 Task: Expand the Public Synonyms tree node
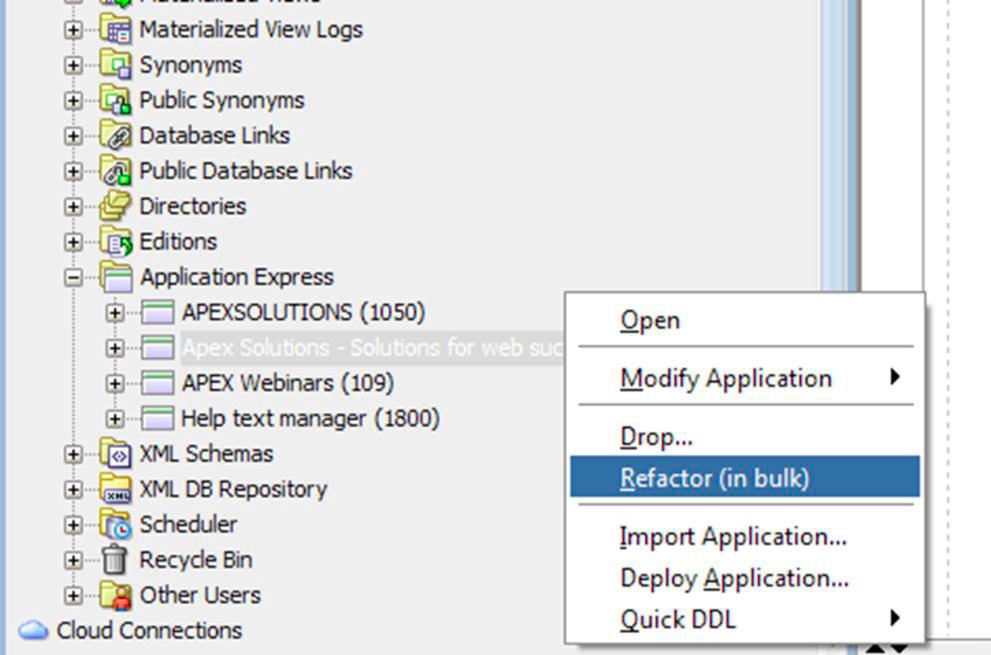73,101
